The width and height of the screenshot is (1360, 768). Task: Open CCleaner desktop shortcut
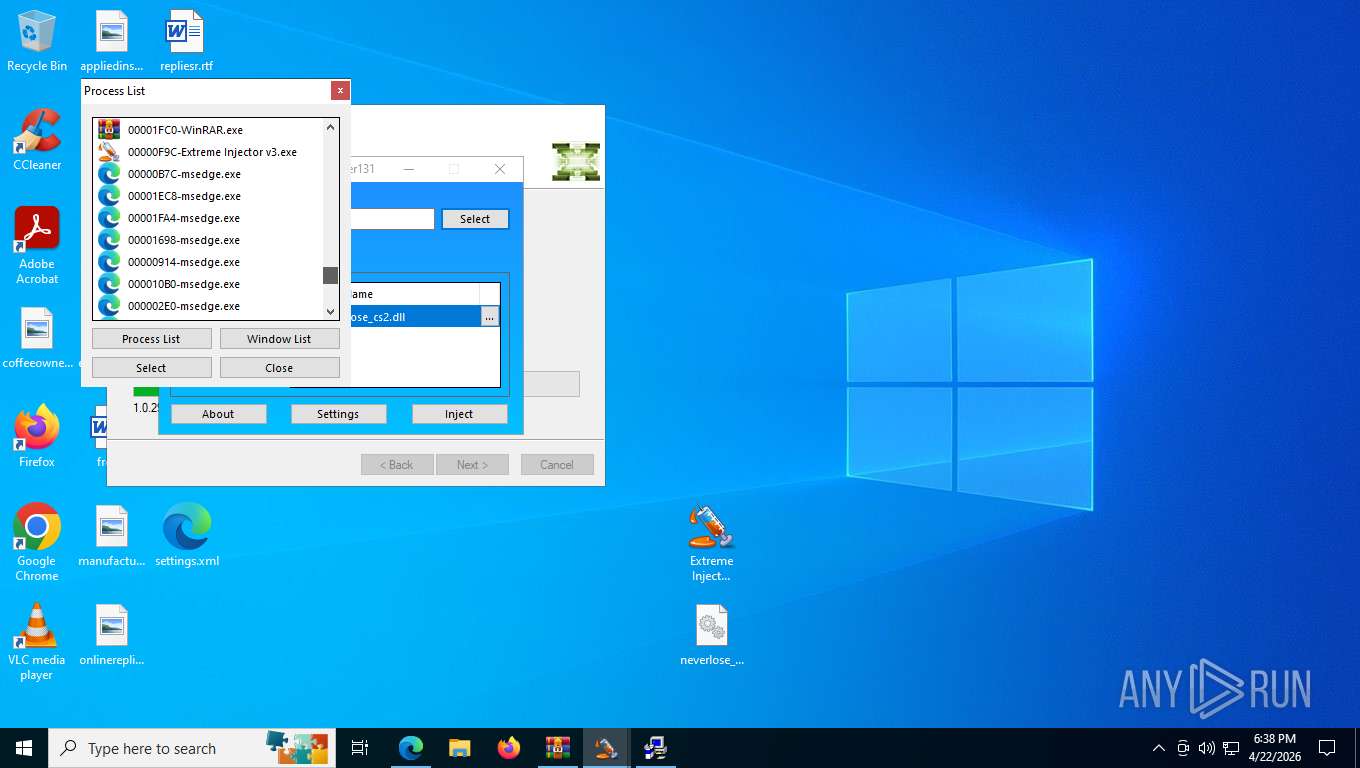(37, 140)
